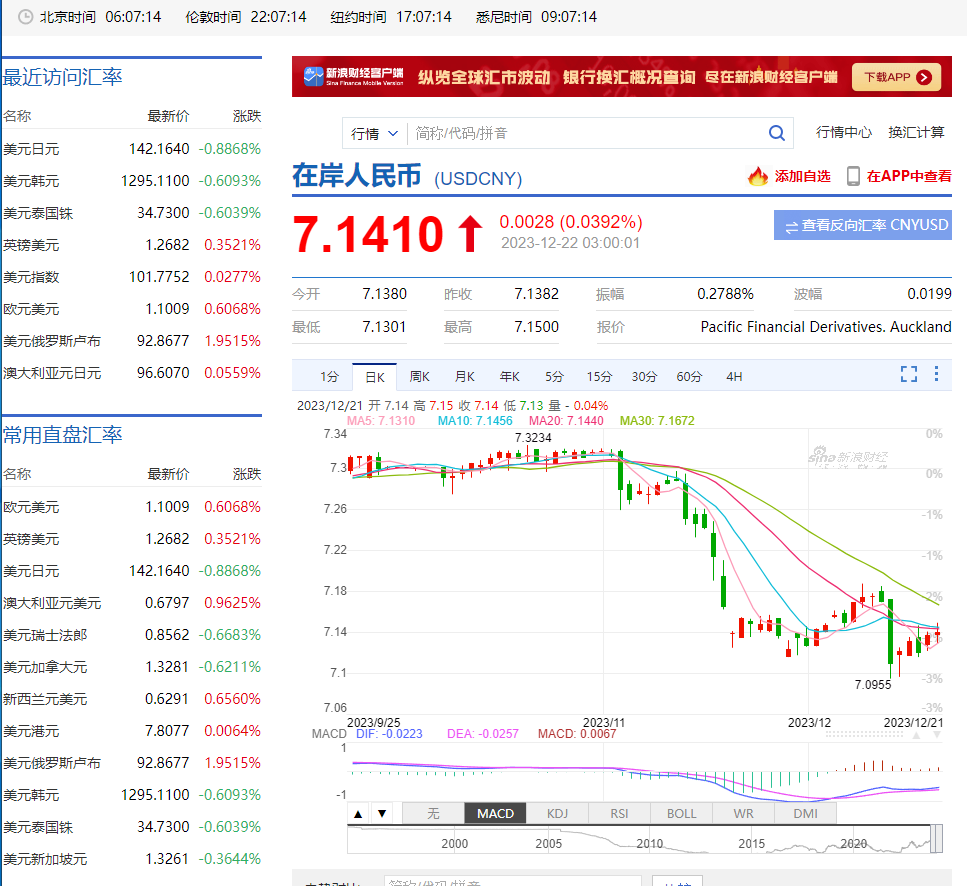The width and height of the screenshot is (967, 886).
Task: Click year 2000 on the history timeline
Action: tap(455, 843)
